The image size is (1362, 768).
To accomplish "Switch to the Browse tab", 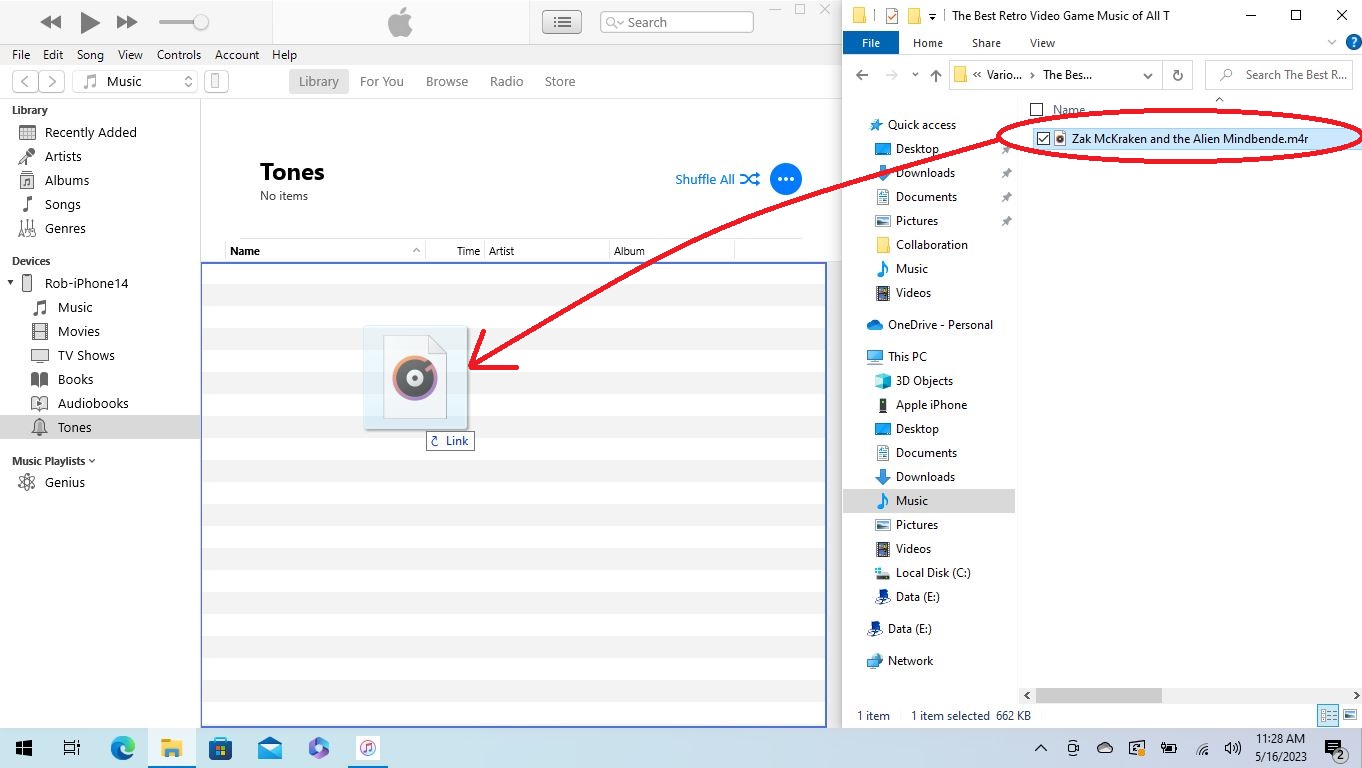I will [x=447, y=82].
